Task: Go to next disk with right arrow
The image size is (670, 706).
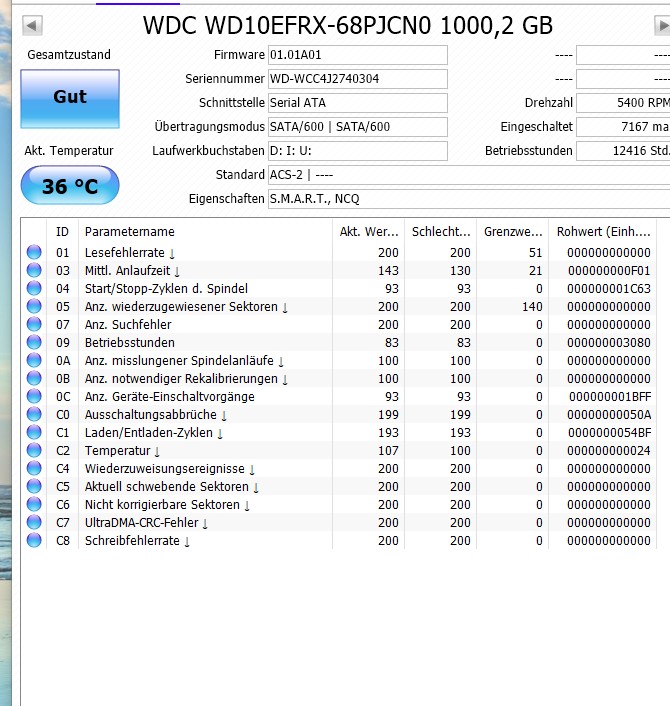Action: click(x=662, y=25)
